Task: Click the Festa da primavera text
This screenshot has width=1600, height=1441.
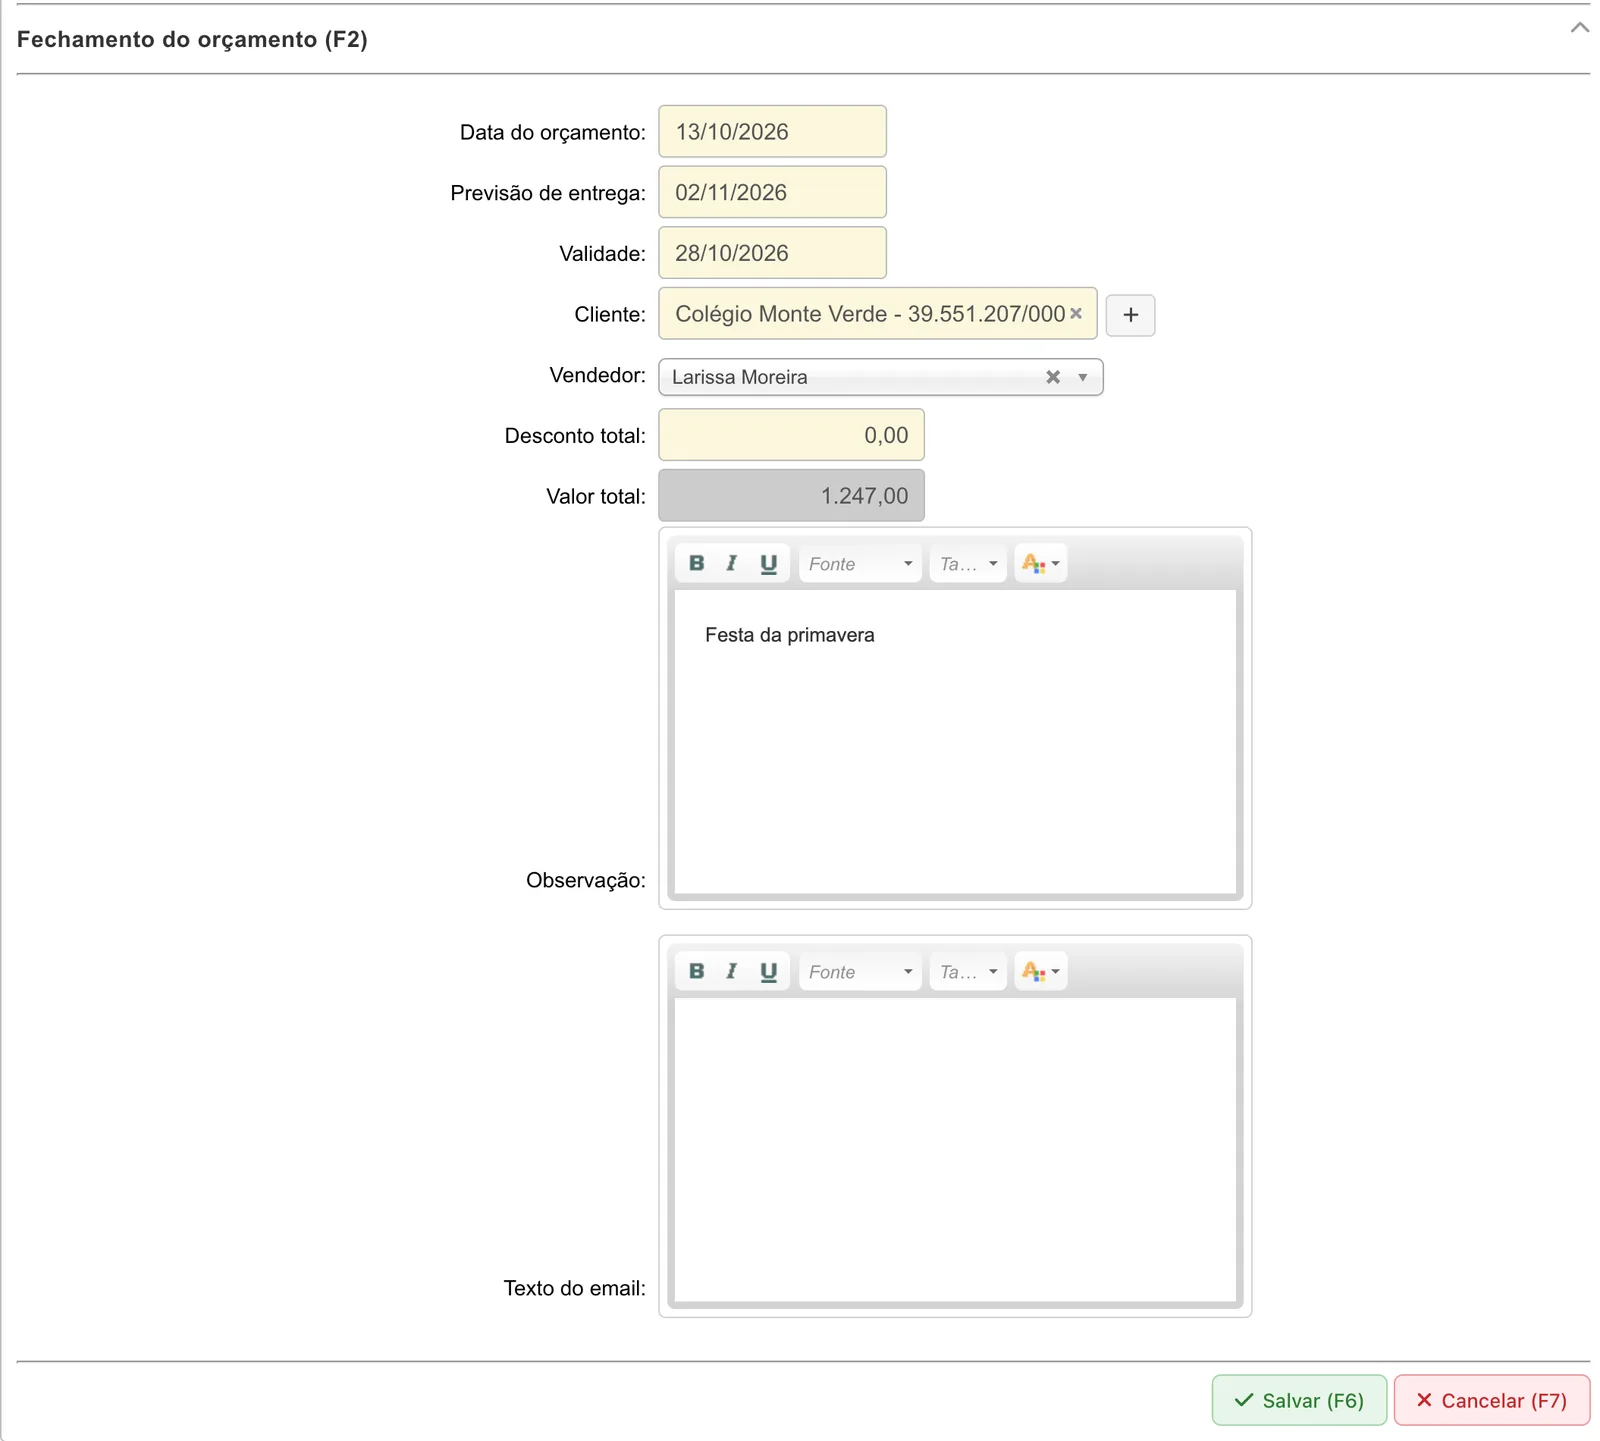Action: [789, 635]
